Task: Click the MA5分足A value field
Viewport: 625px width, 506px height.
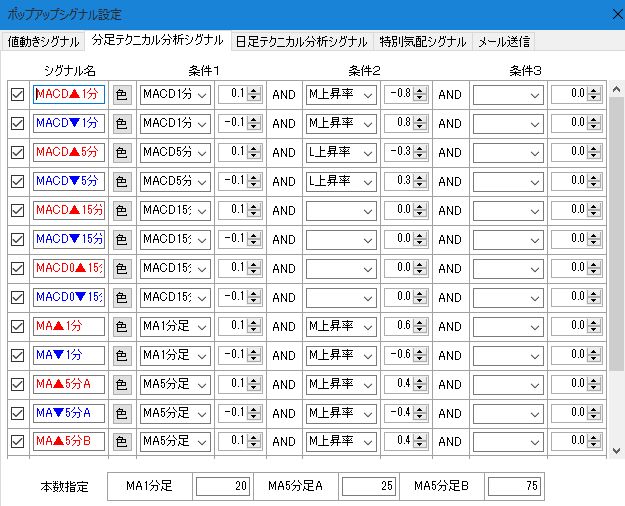Action: (368, 487)
